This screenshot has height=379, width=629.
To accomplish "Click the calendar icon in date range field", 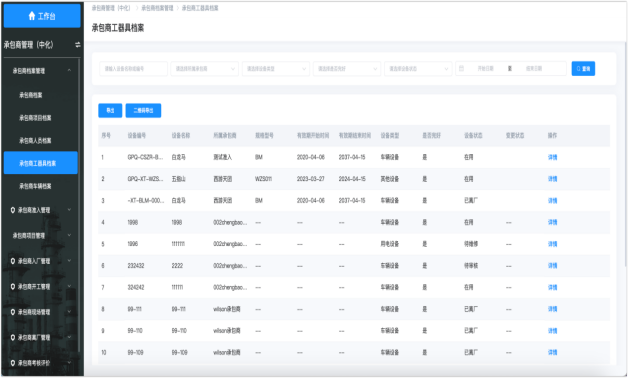I will coord(461,69).
